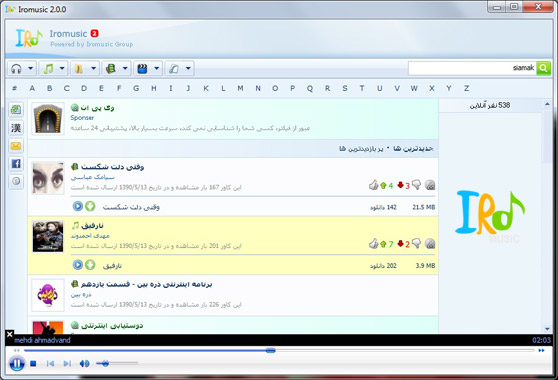Mute the player volume speaker
Image resolution: width=558 pixels, height=380 pixels.
pos(84,364)
